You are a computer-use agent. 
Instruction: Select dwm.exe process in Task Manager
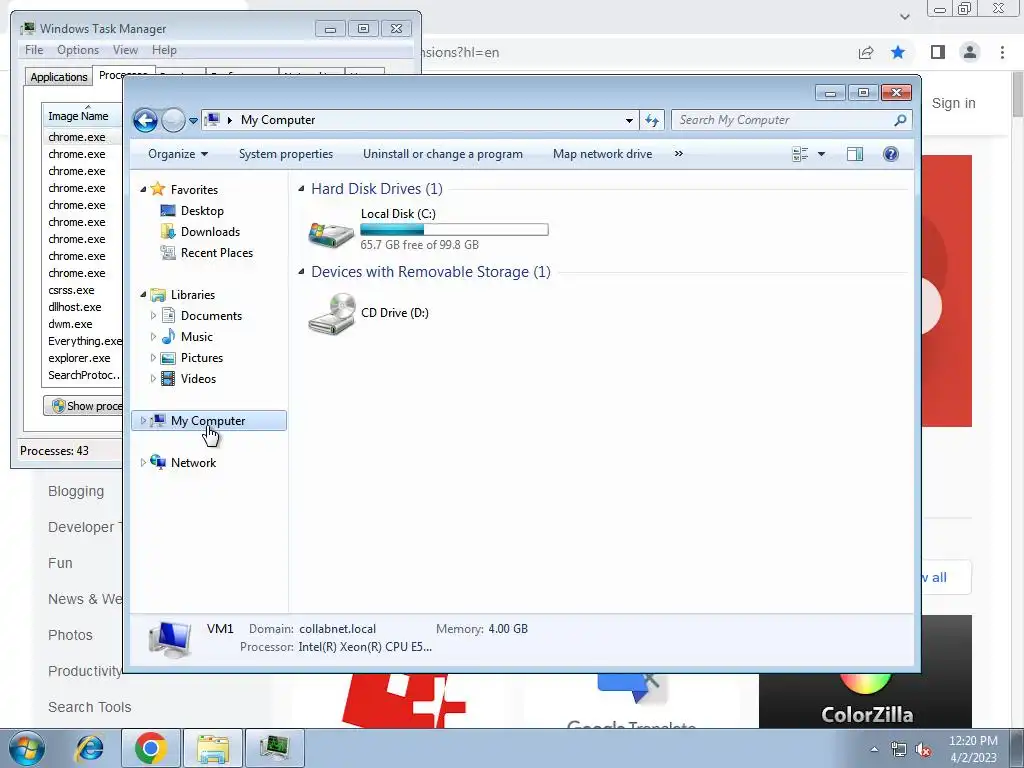[70, 324]
